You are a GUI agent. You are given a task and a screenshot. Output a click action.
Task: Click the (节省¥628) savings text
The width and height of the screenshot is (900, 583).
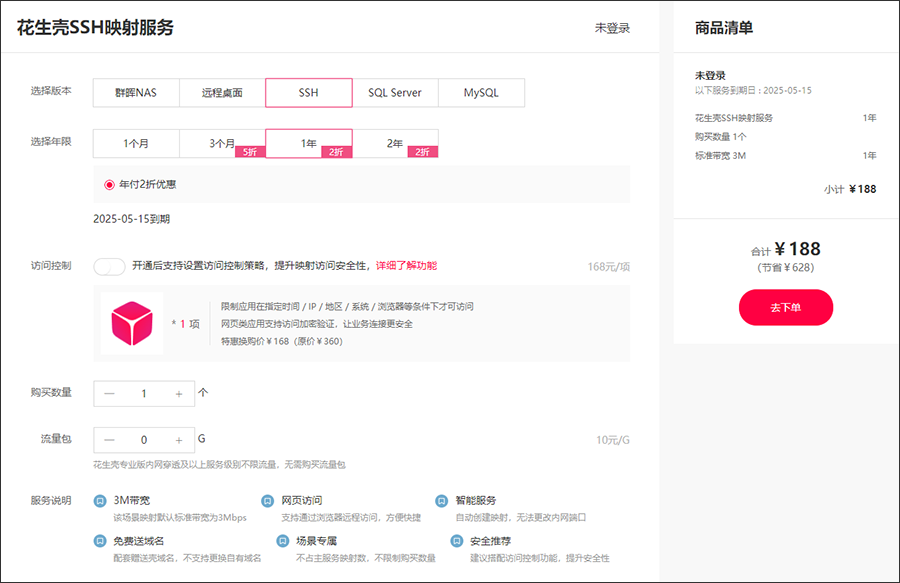coord(786,267)
